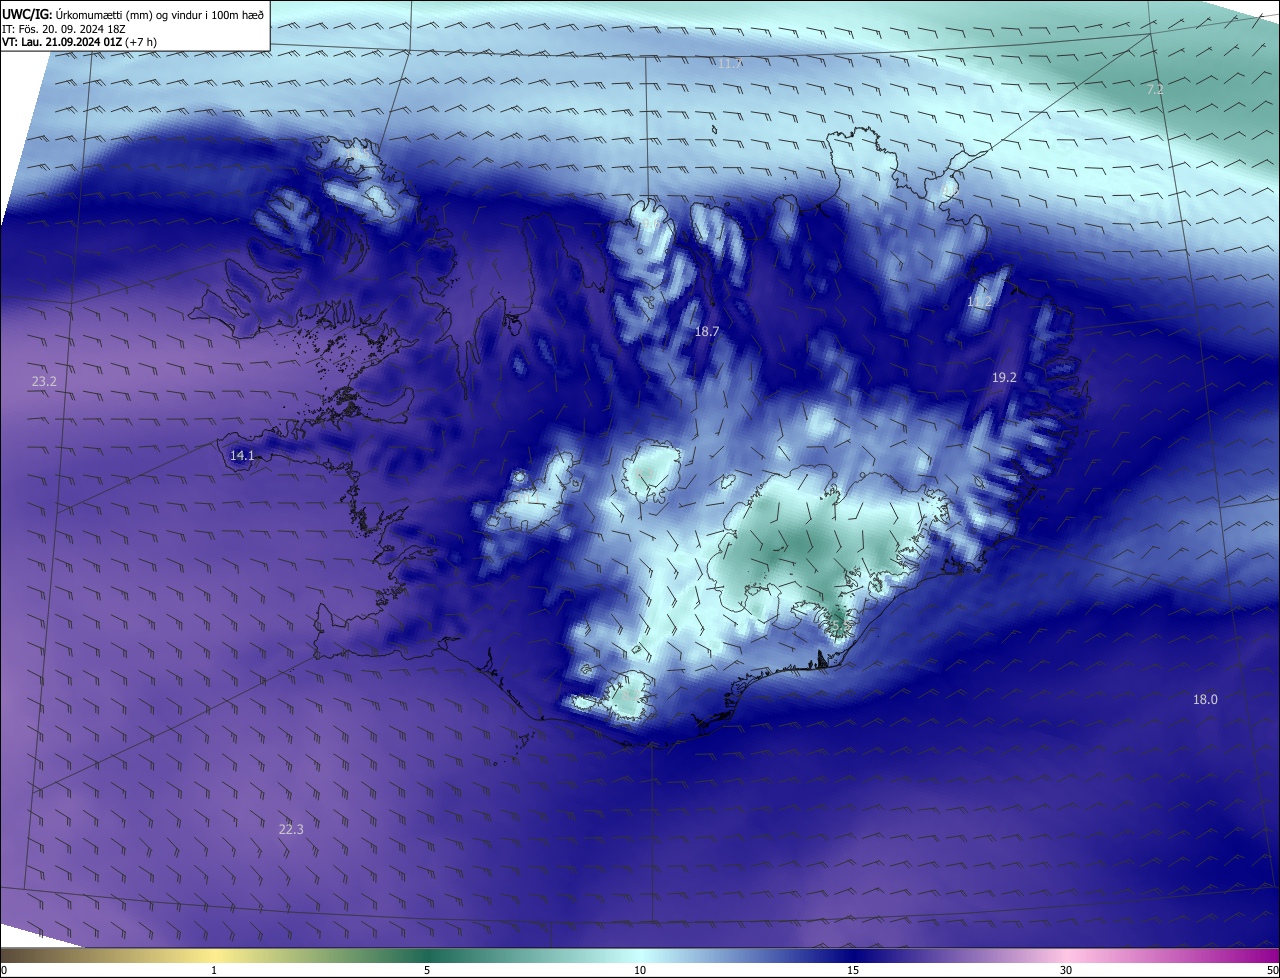Click the map value label 18.0
This screenshot has width=1280, height=978.
[1205, 699]
